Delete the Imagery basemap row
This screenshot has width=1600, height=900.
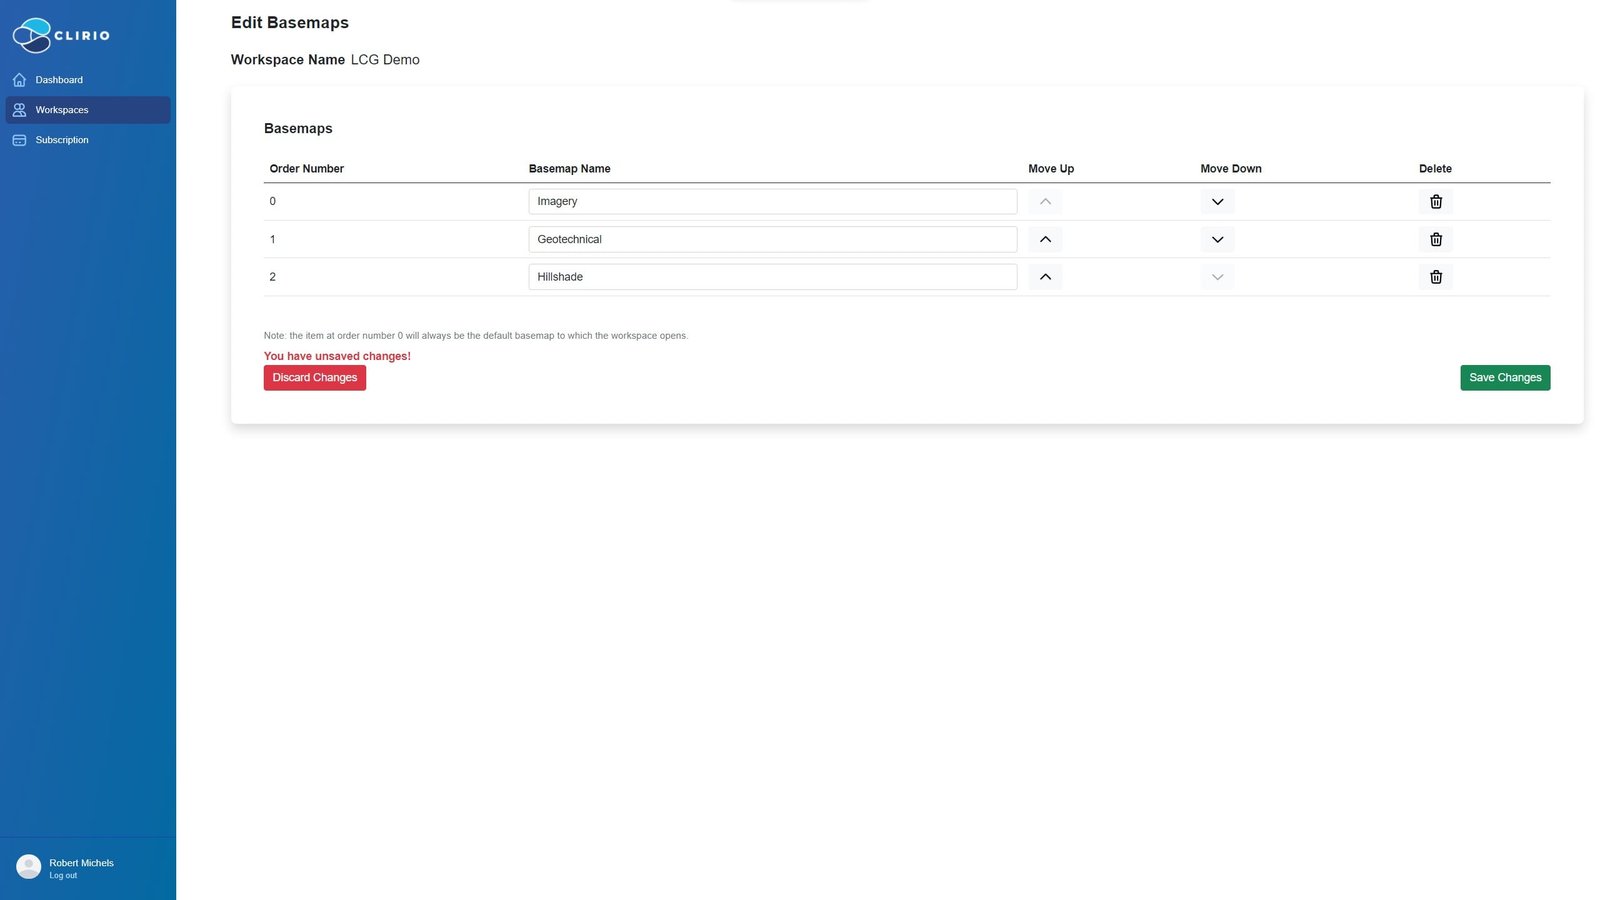click(x=1435, y=202)
